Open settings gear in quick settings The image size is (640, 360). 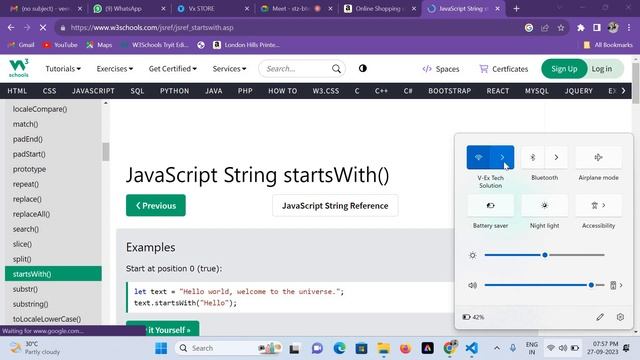tap(620, 317)
